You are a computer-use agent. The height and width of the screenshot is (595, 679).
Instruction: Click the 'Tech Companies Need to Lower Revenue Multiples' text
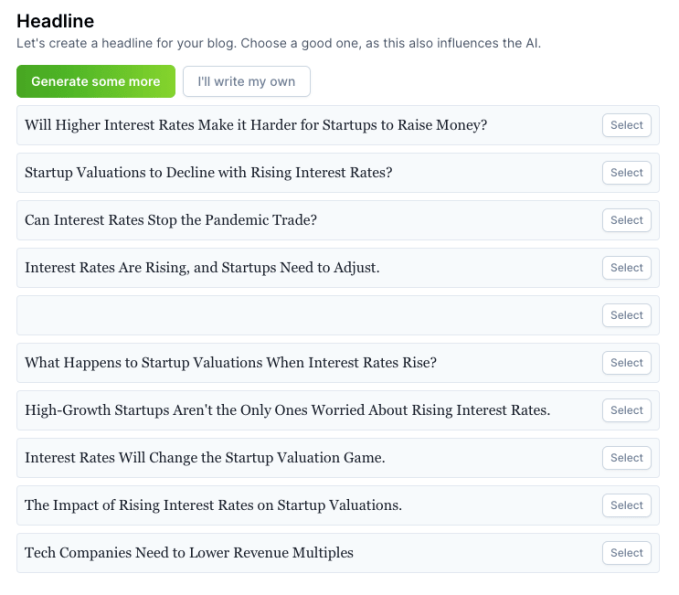click(x=189, y=553)
